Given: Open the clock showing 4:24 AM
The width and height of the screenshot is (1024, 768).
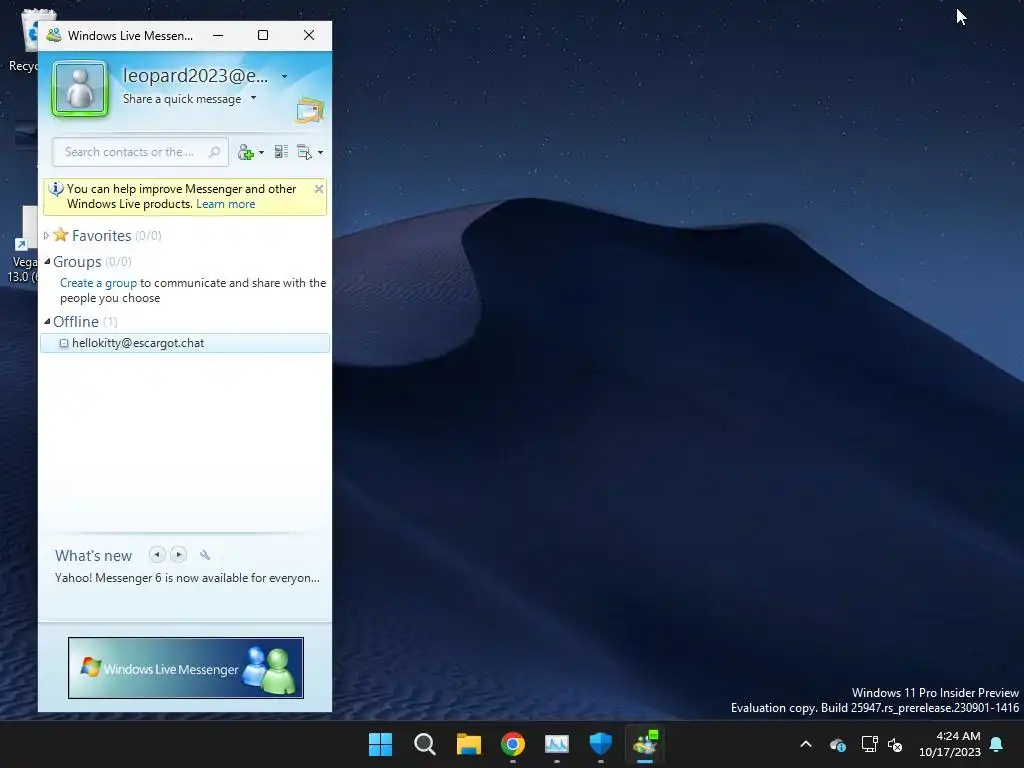Looking at the screenshot, I should (x=950, y=744).
